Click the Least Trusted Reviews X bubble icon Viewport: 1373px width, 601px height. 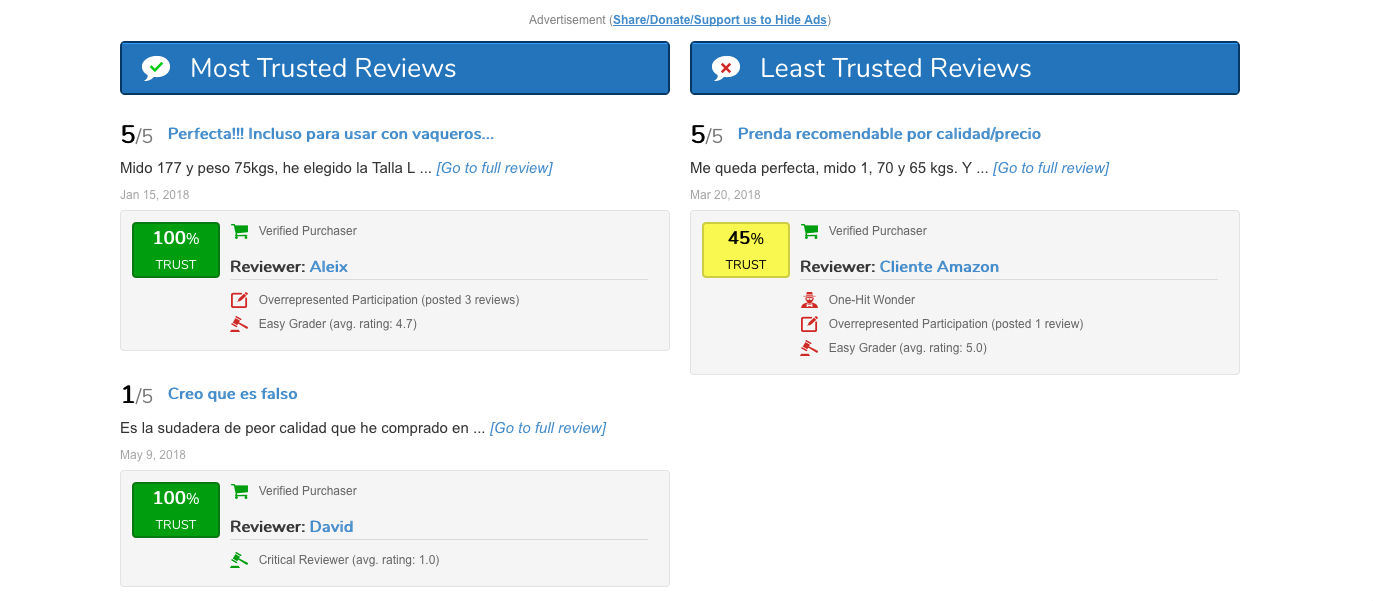(726, 68)
